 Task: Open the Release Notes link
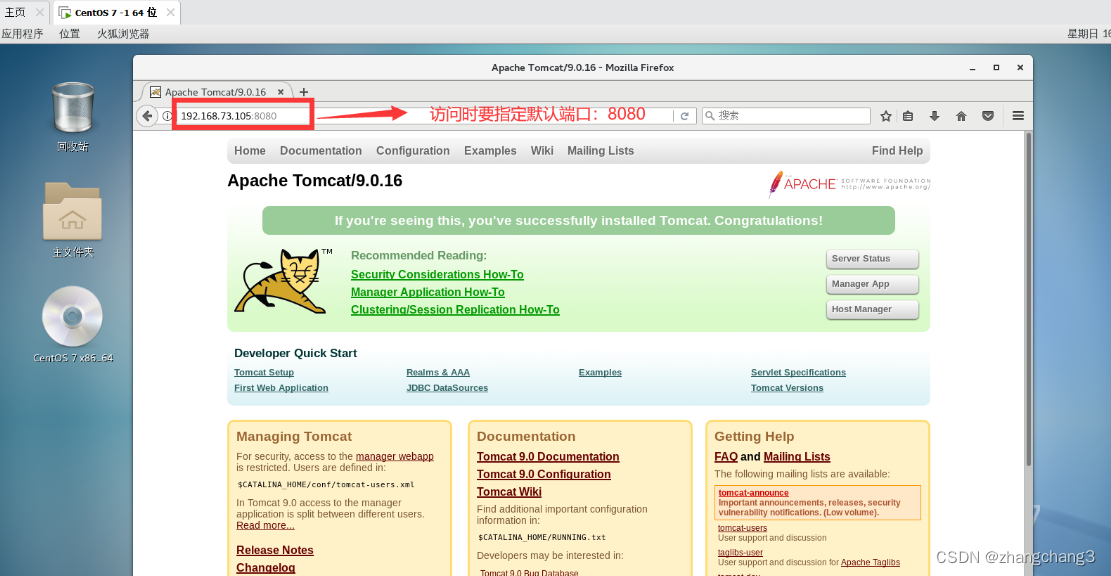click(274, 550)
